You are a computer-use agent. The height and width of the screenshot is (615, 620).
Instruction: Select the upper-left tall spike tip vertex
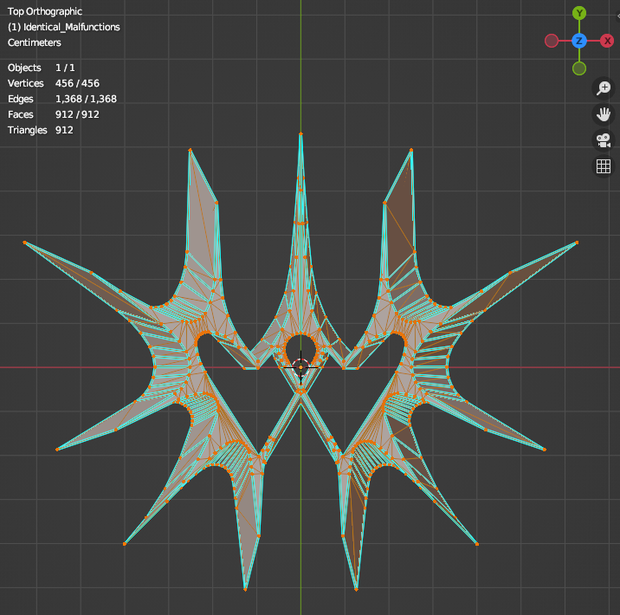coord(190,150)
